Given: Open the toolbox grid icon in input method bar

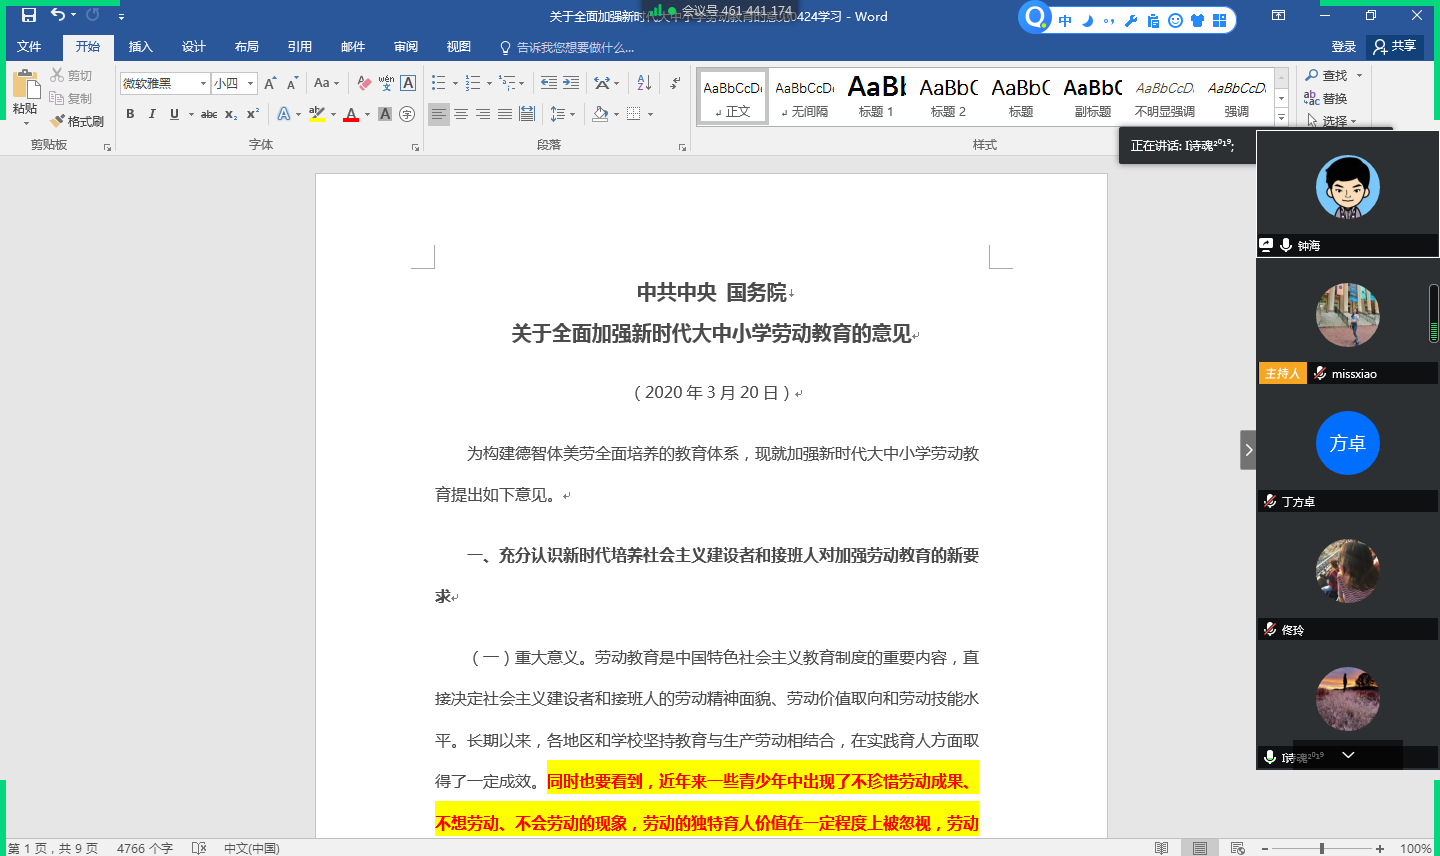Looking at the screenshot, I should coord(1219,20).
